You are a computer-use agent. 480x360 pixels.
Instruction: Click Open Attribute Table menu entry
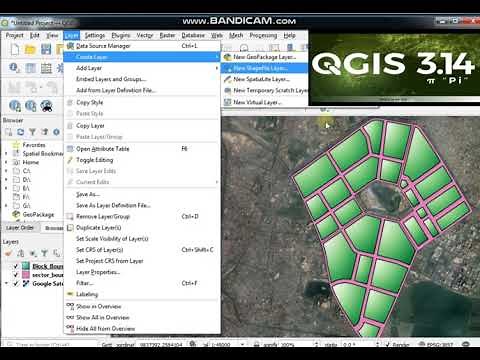click(142, 149)
